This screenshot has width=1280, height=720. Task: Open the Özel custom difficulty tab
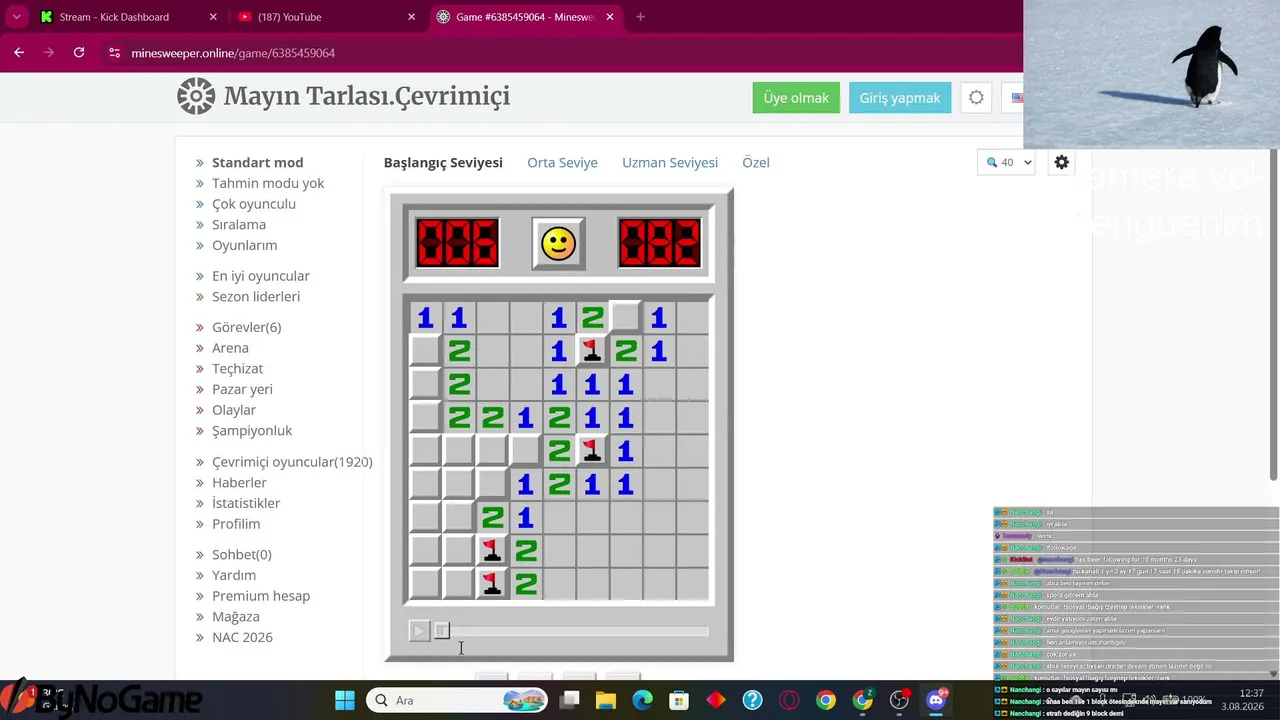[756, 162]
